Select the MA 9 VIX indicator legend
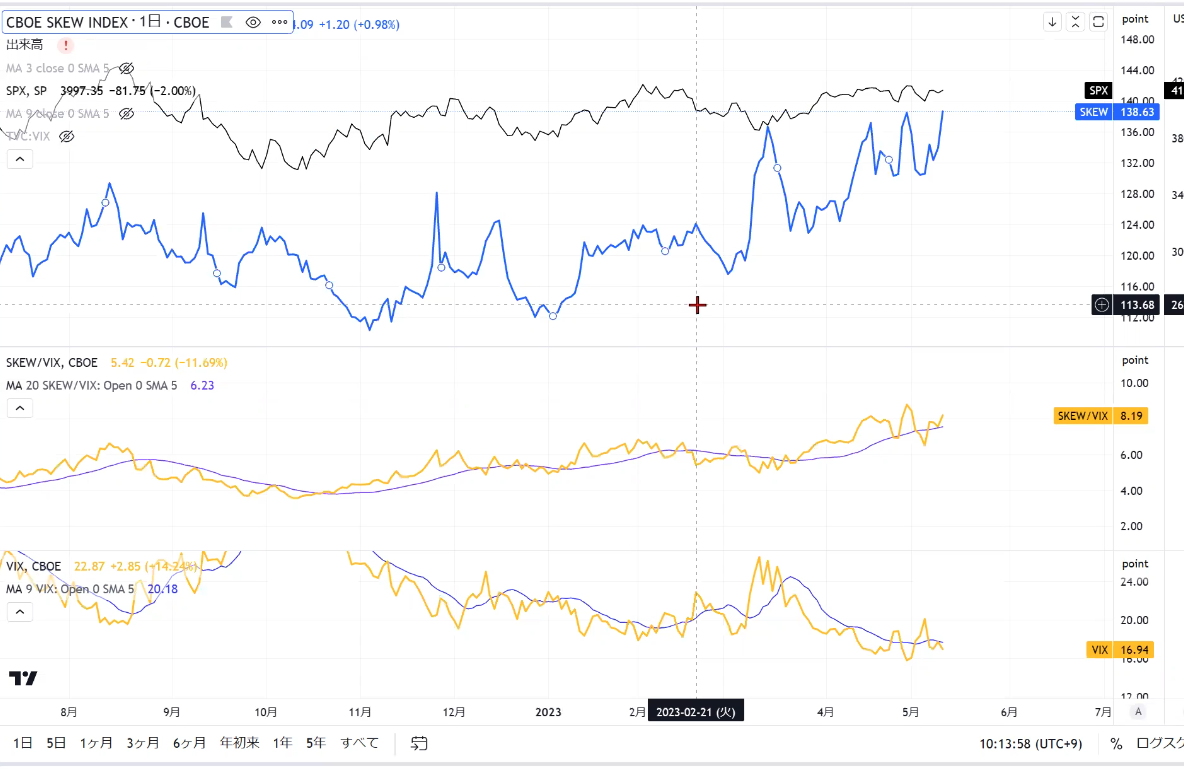Image resolution: width=1184 pixels, height=772 pixels. (x=70, y=589)
